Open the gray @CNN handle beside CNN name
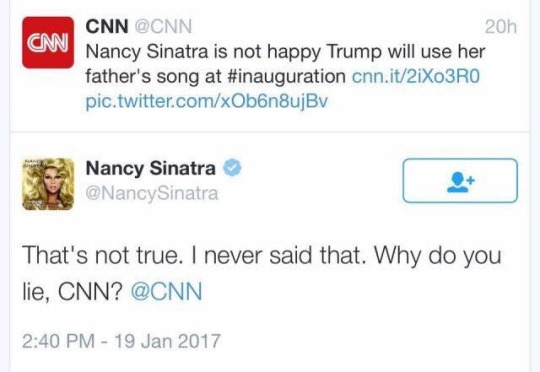540x372 pixels. [163, 27]
